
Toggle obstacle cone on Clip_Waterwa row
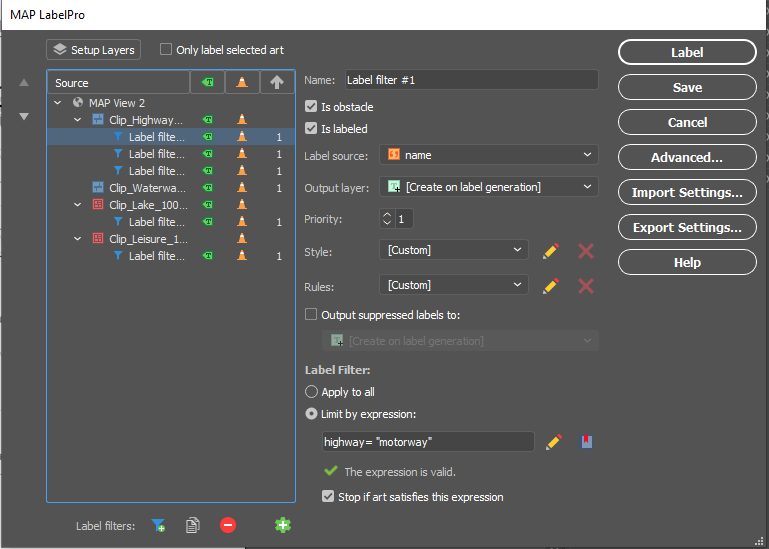point(242,187)
